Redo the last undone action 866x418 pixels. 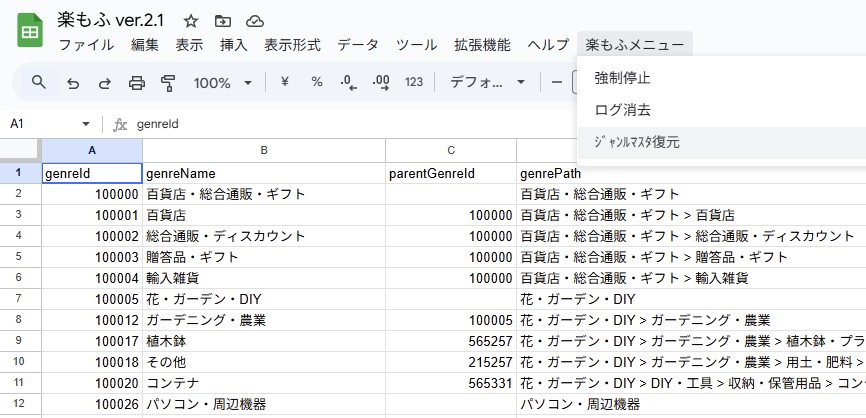pyautogui.click(x=105, y=82)
